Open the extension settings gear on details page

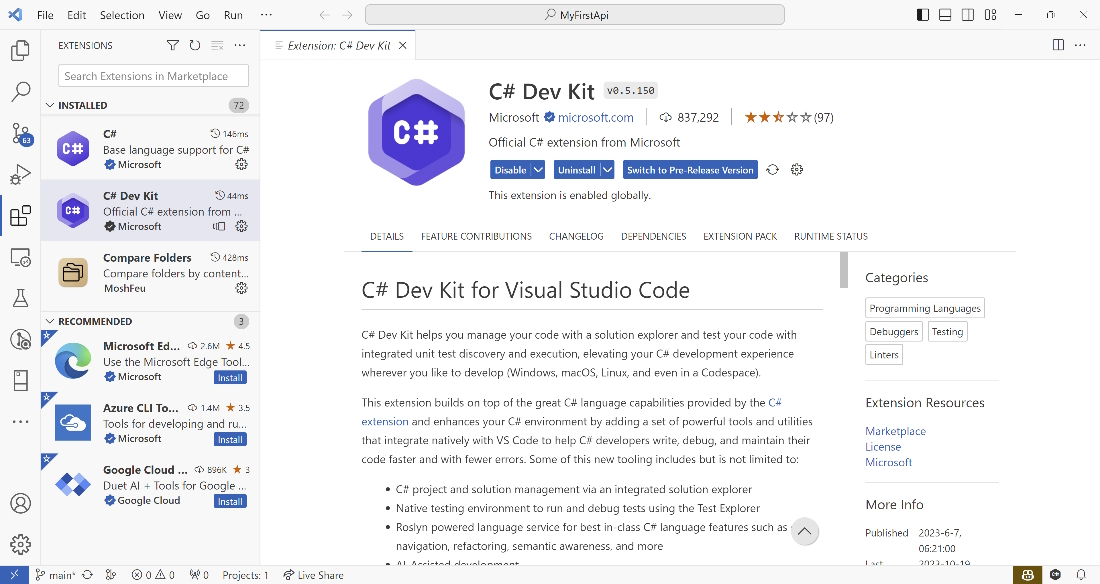(797, 170)
